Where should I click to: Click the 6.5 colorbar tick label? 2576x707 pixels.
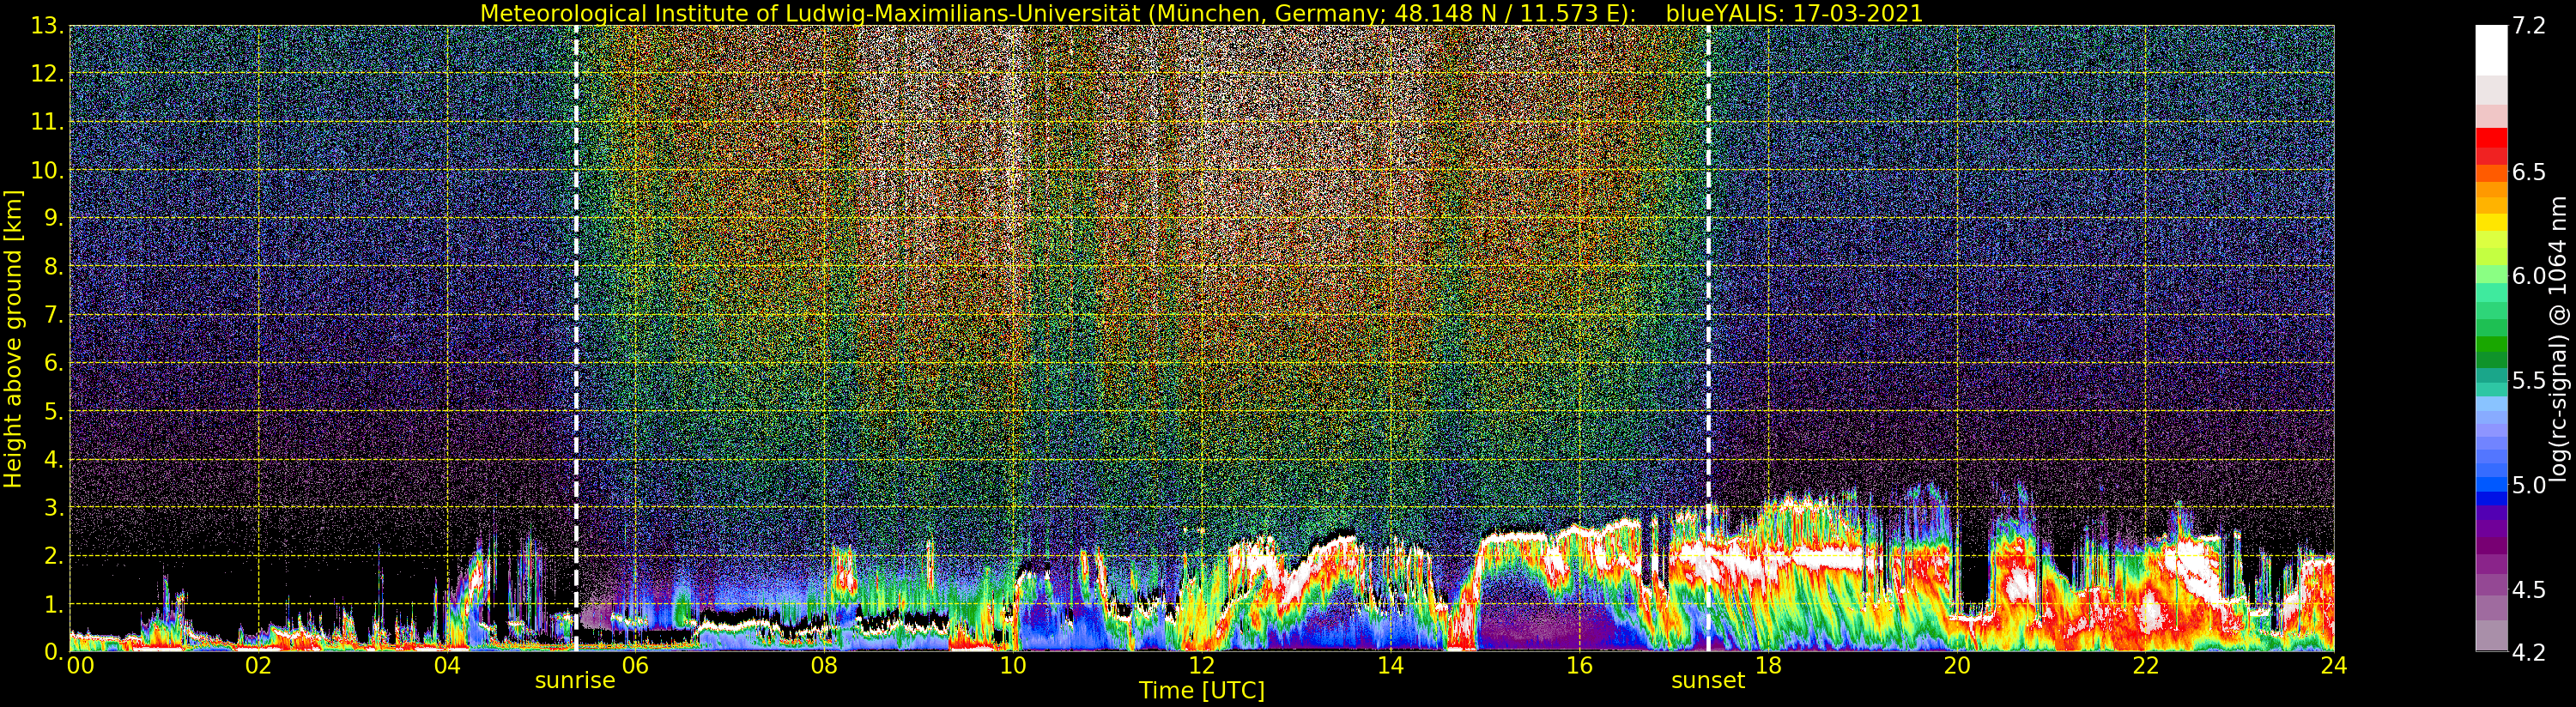pyautogui.click(x=2529, y=172)
